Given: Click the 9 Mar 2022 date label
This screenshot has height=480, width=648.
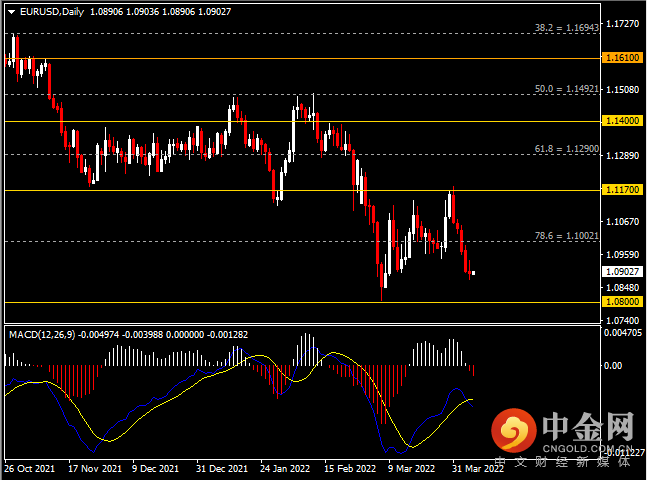Looking at the screenshot, I should (411, 468).
